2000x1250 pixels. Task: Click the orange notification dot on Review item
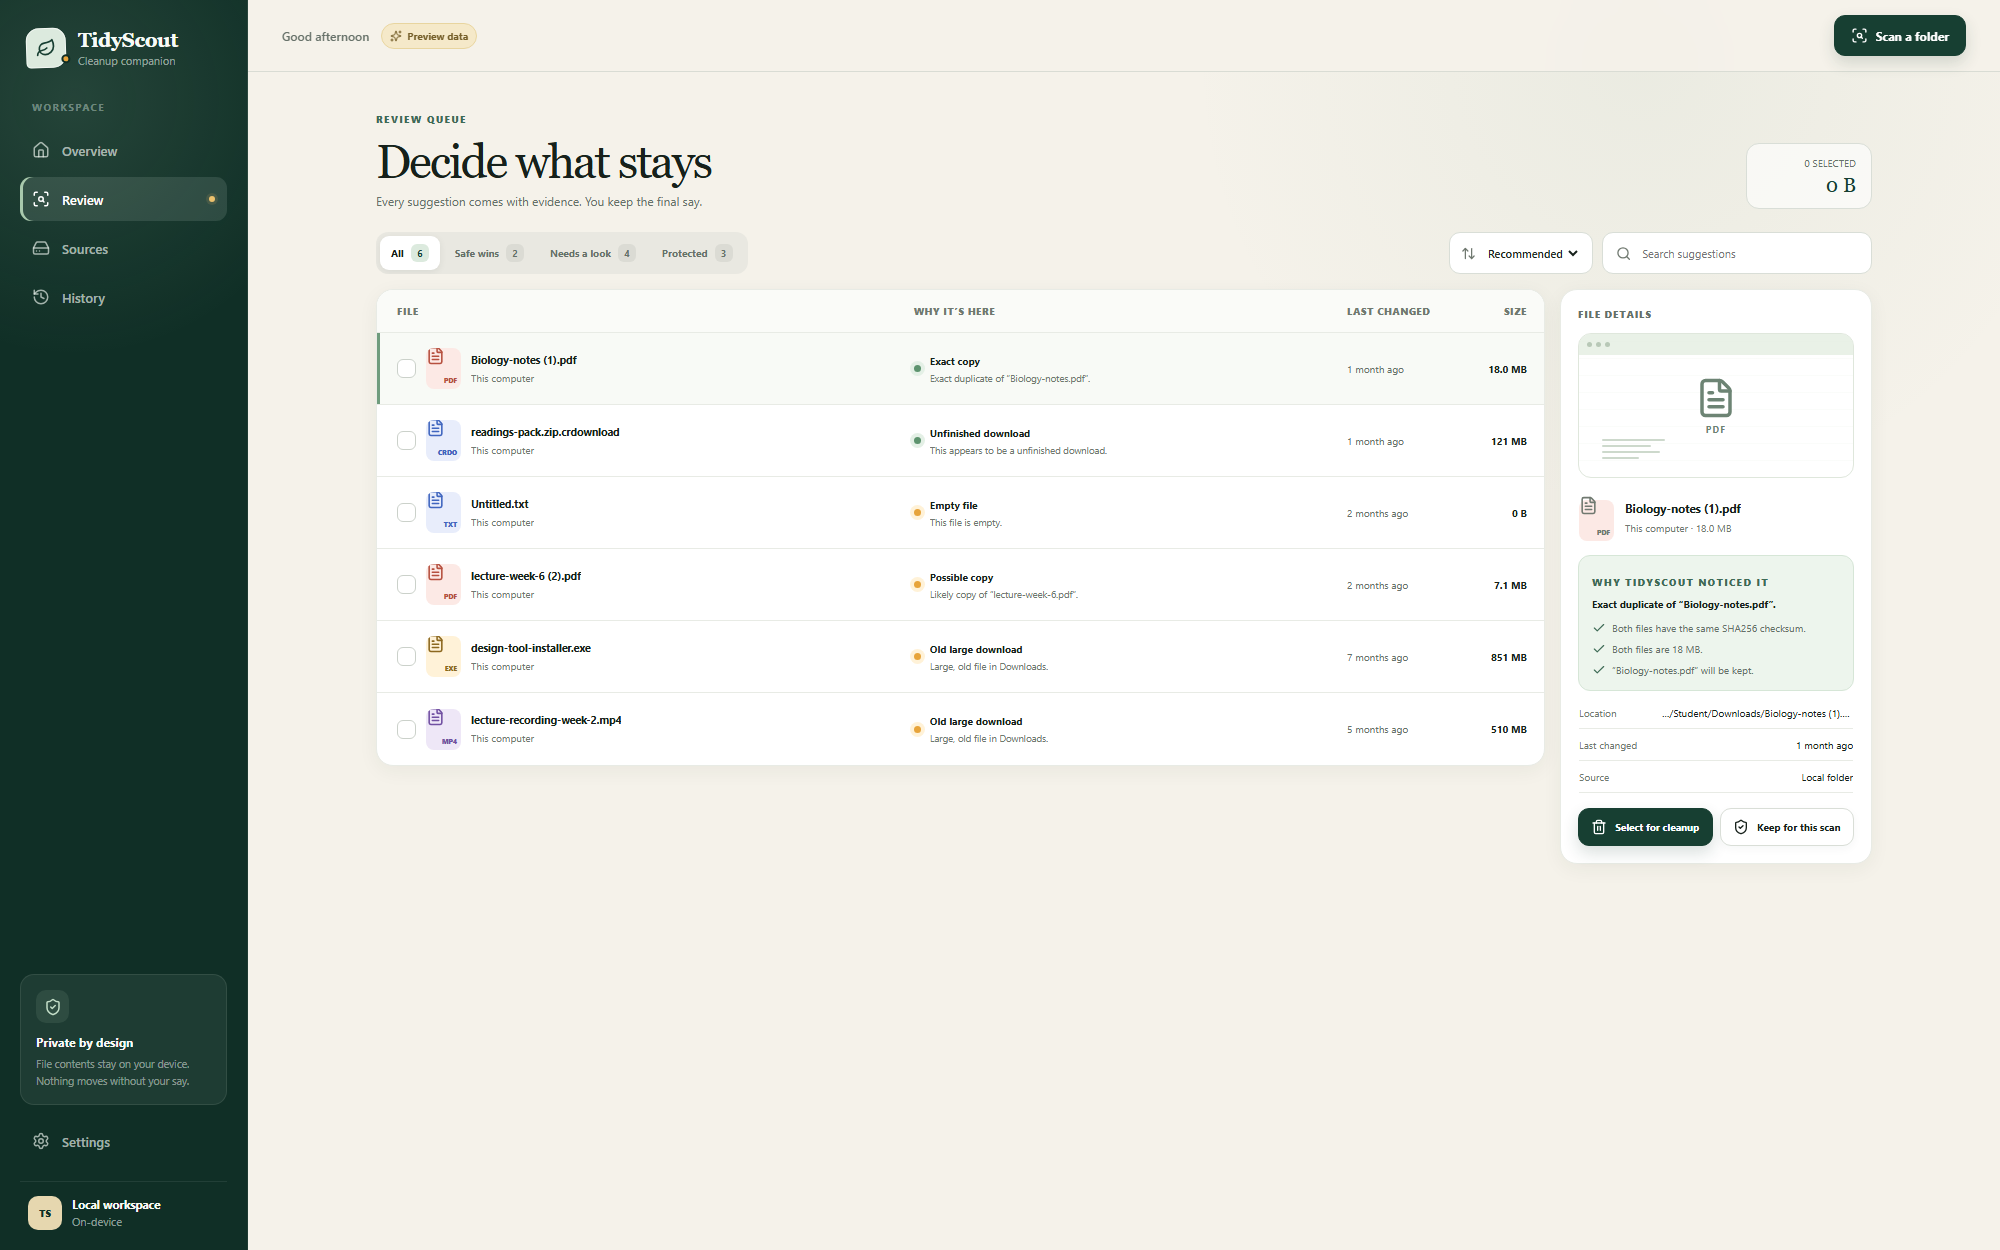pos(212,199)
